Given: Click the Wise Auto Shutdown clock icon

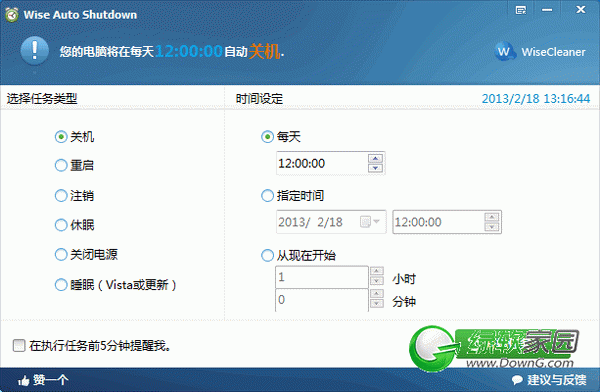Looking at the screenshot, I should pyautogui.click(x=12, y=15).
